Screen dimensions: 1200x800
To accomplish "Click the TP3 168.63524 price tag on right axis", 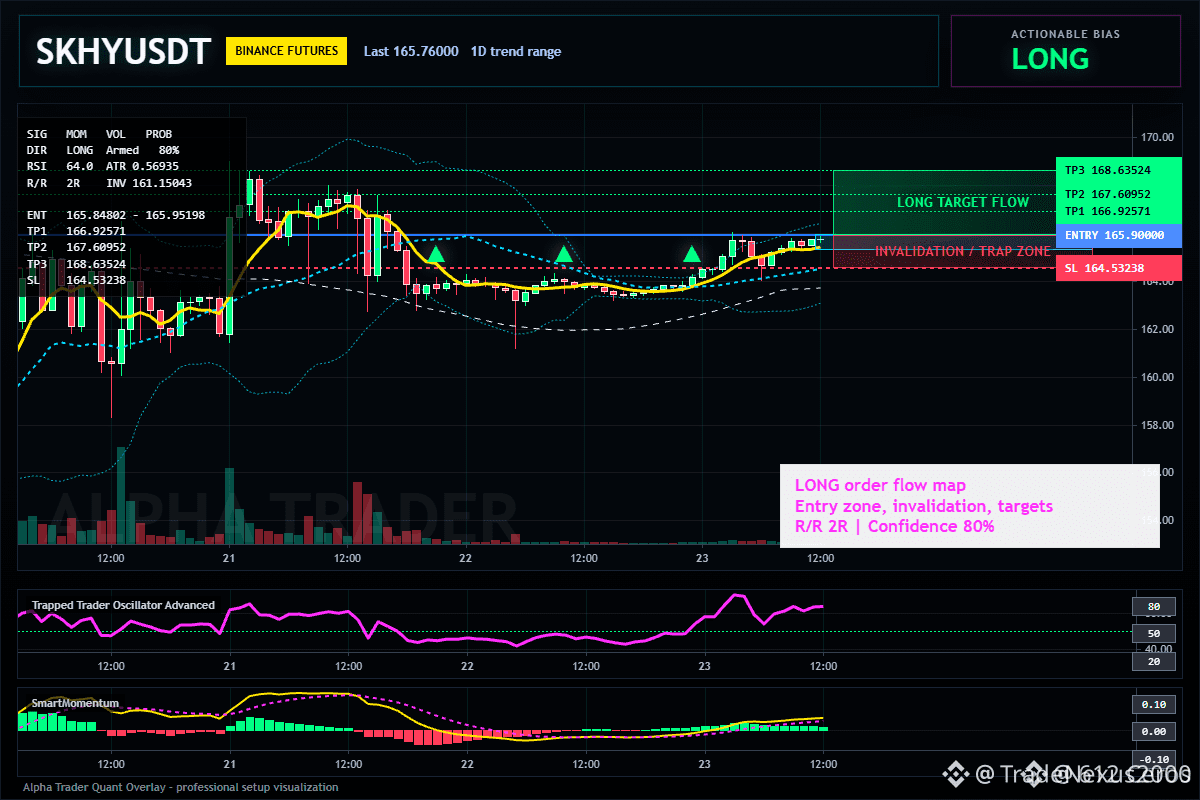I will click(1118, 170).
